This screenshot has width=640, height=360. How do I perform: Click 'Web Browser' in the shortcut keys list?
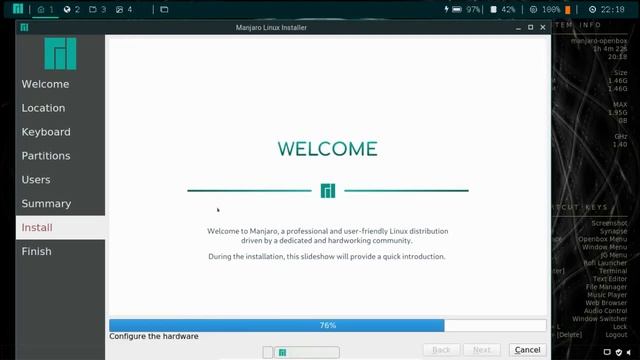[x=606, y=303]
